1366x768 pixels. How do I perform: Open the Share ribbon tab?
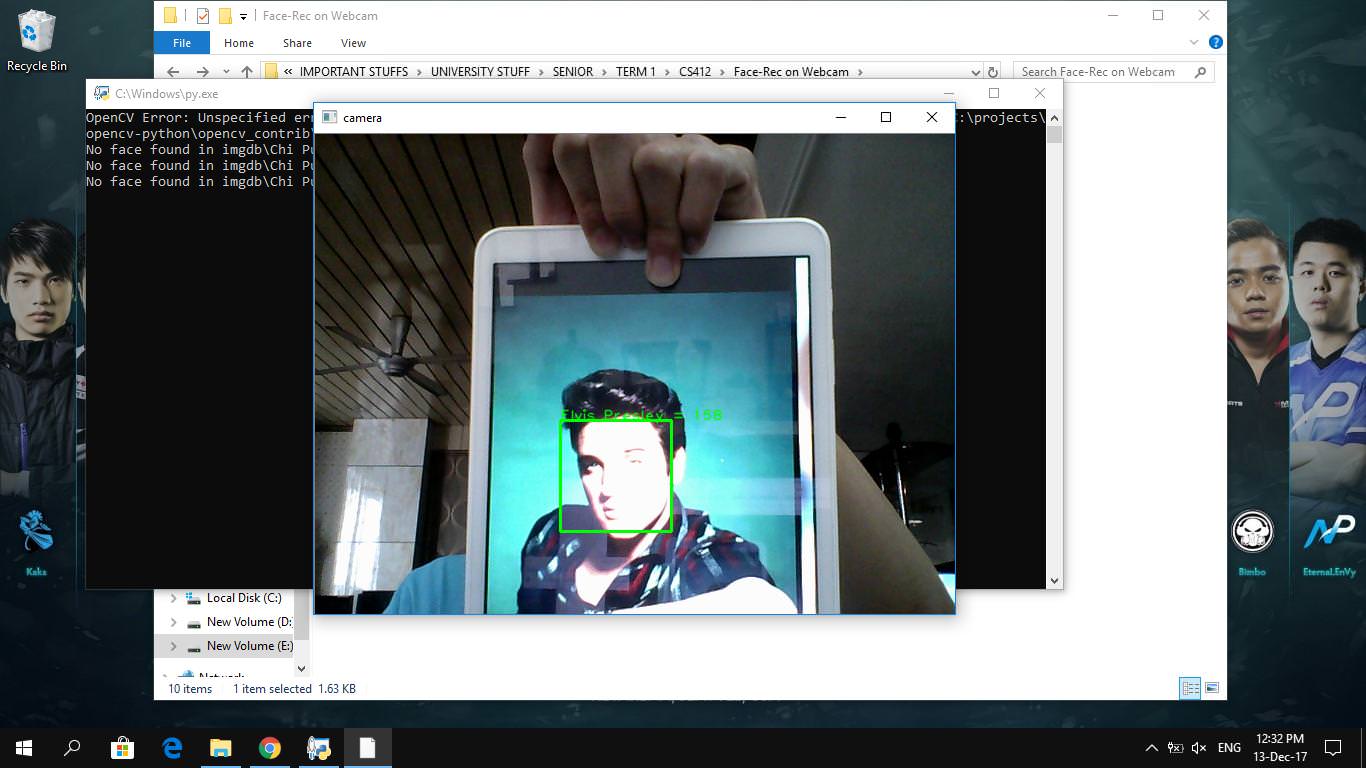pyautogui.click(x=297, y=43)
